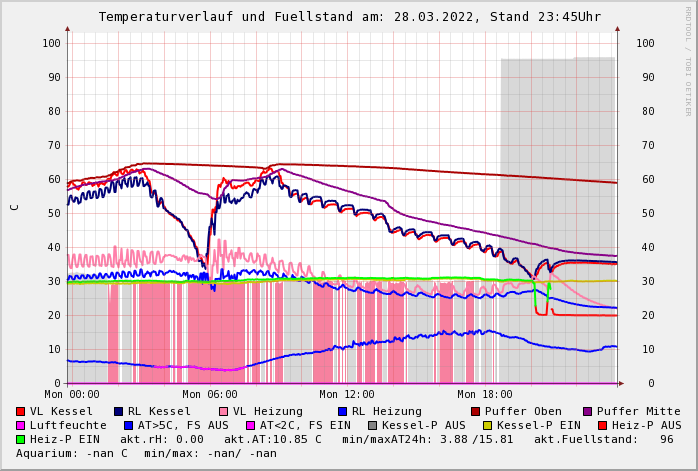The image size is (698, 471).
Task: Click the 'Kessel-P EIN' legend label
Action: tap(539, 426)
